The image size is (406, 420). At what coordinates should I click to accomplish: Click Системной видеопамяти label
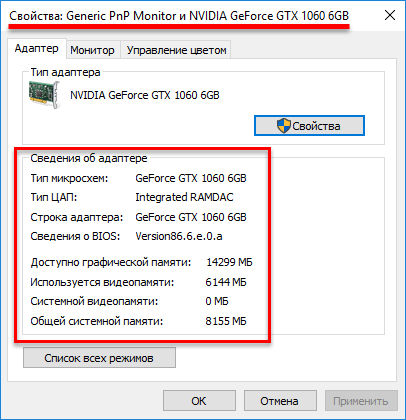tap(94, 301)
